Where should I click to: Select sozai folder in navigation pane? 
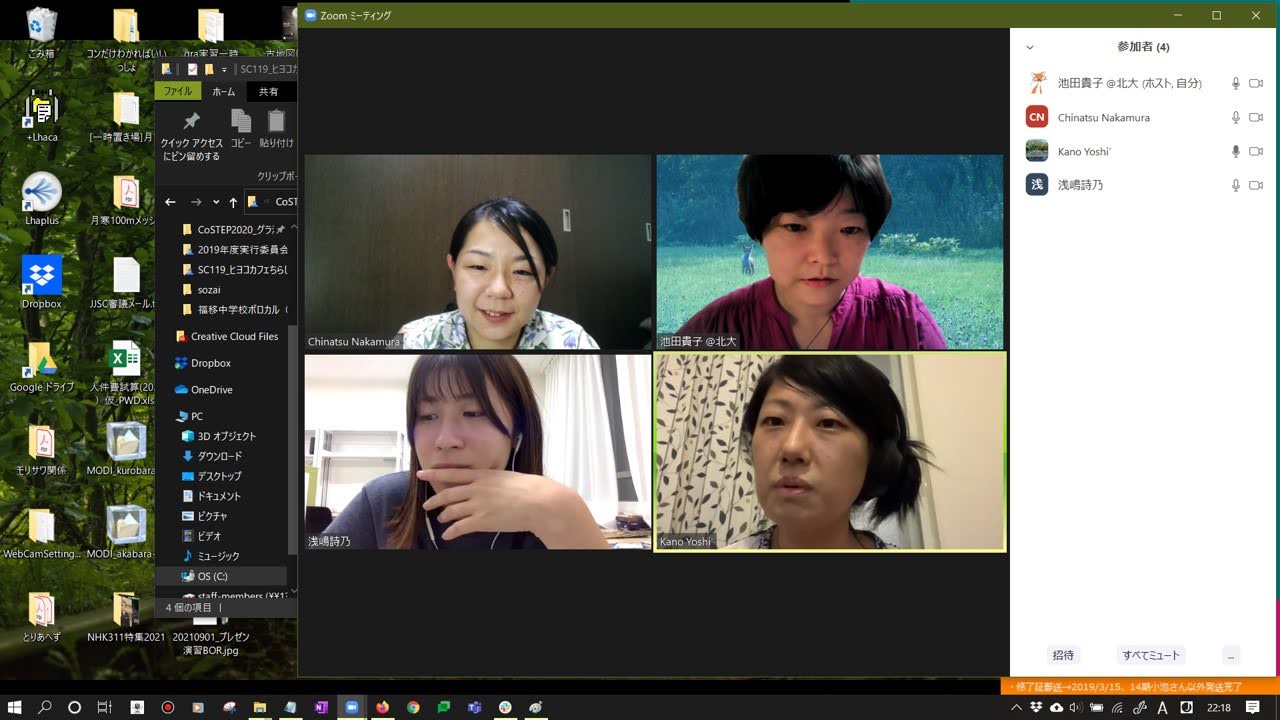click(201, 289)
